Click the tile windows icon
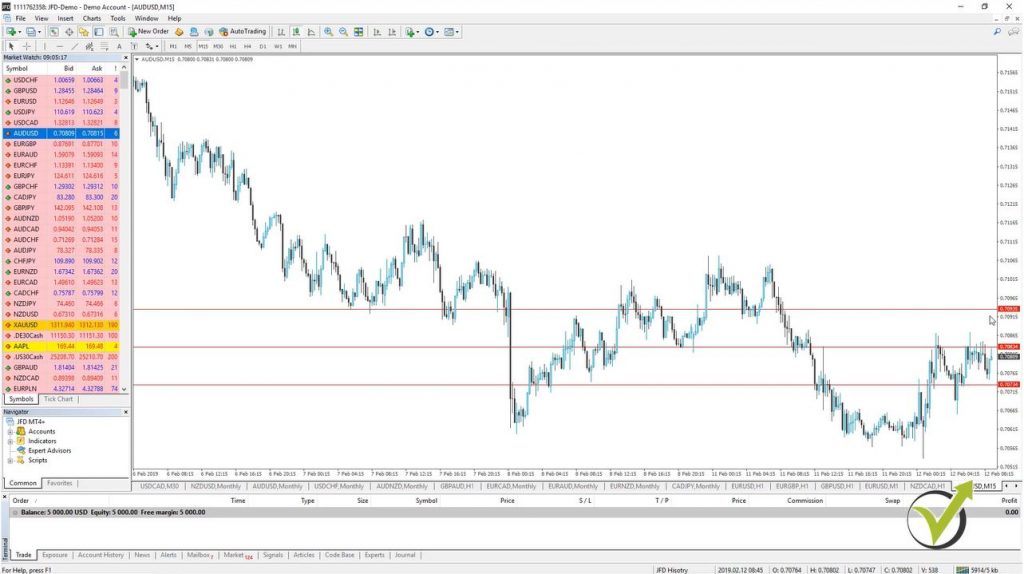The height and width of the screenshot is (574, 1024). (x=358, y=32)
